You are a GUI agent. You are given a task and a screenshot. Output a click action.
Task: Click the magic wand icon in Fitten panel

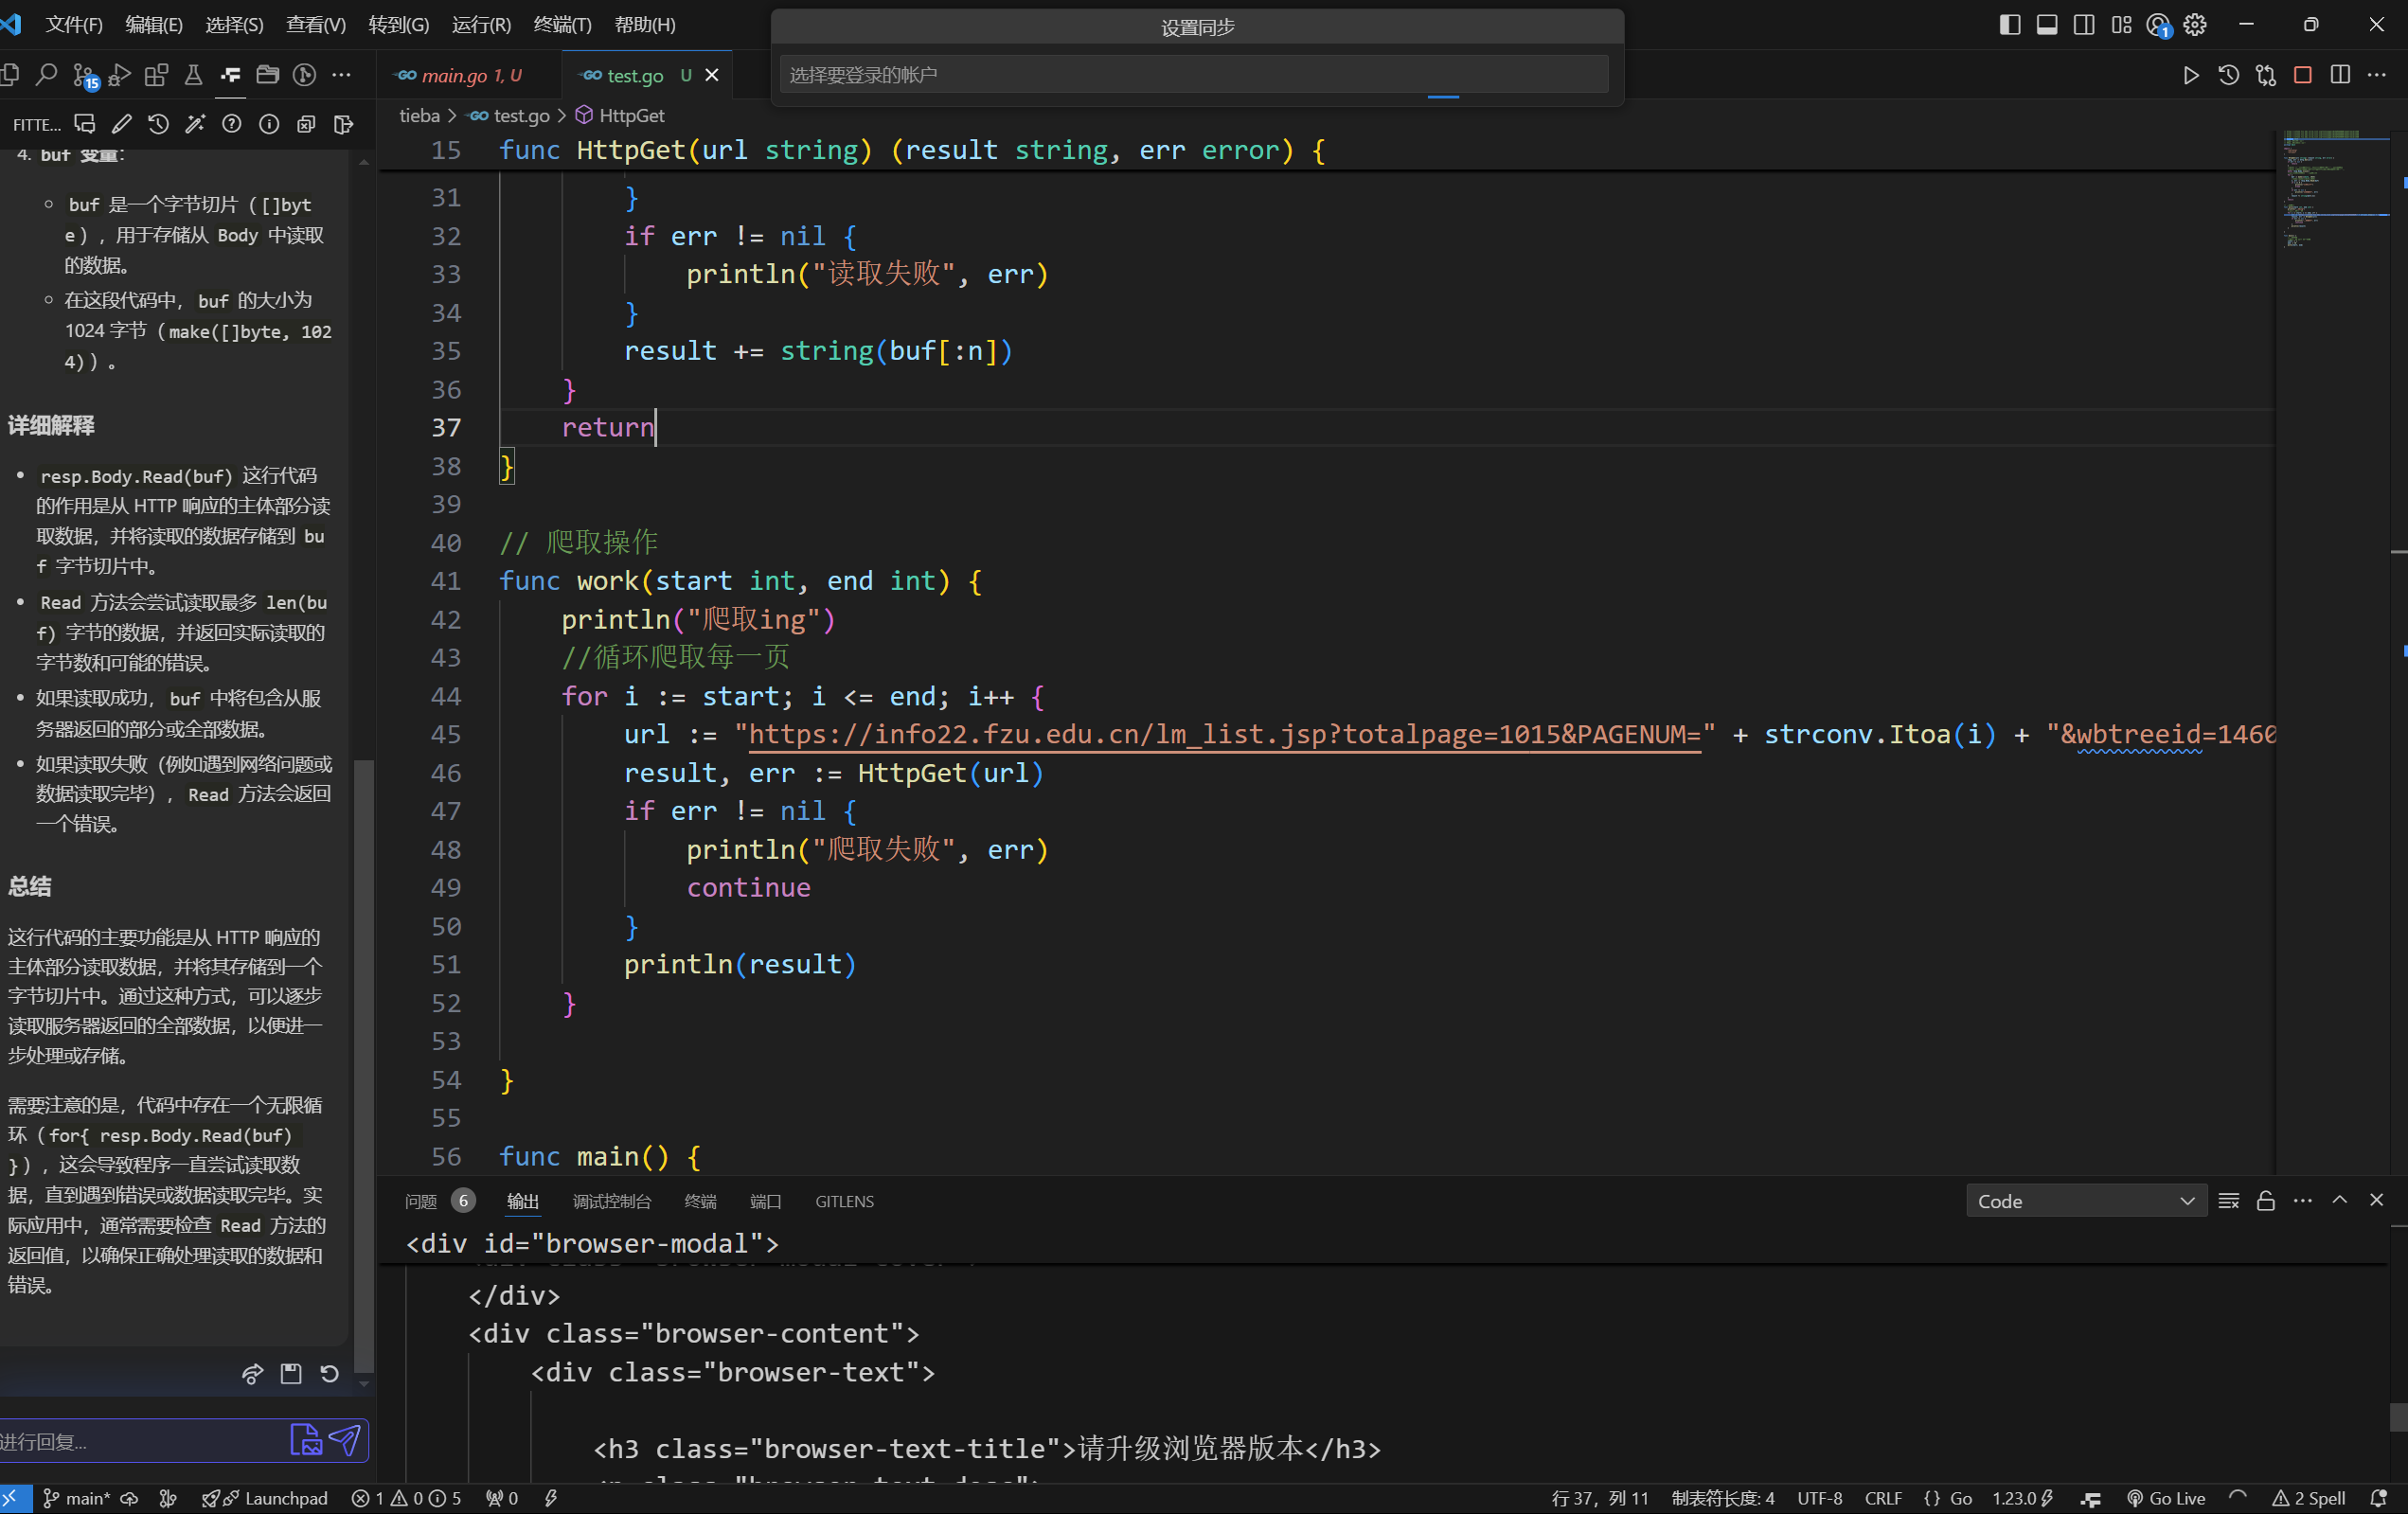(x=196, y=124)
